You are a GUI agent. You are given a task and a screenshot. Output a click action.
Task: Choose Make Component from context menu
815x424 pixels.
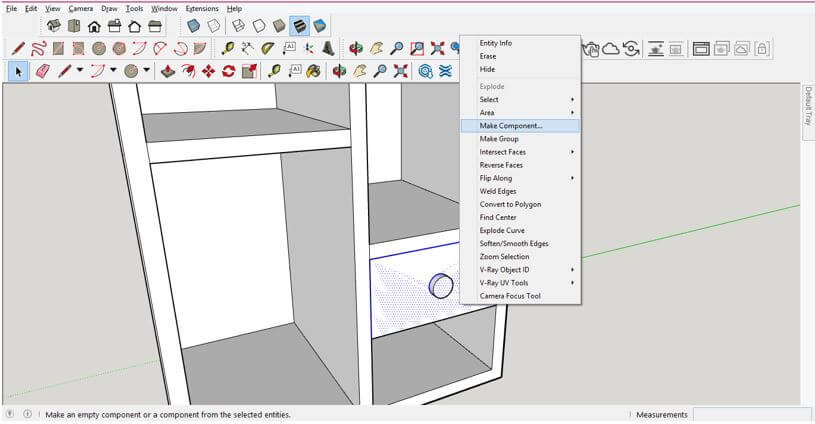(x=520, y=126)
